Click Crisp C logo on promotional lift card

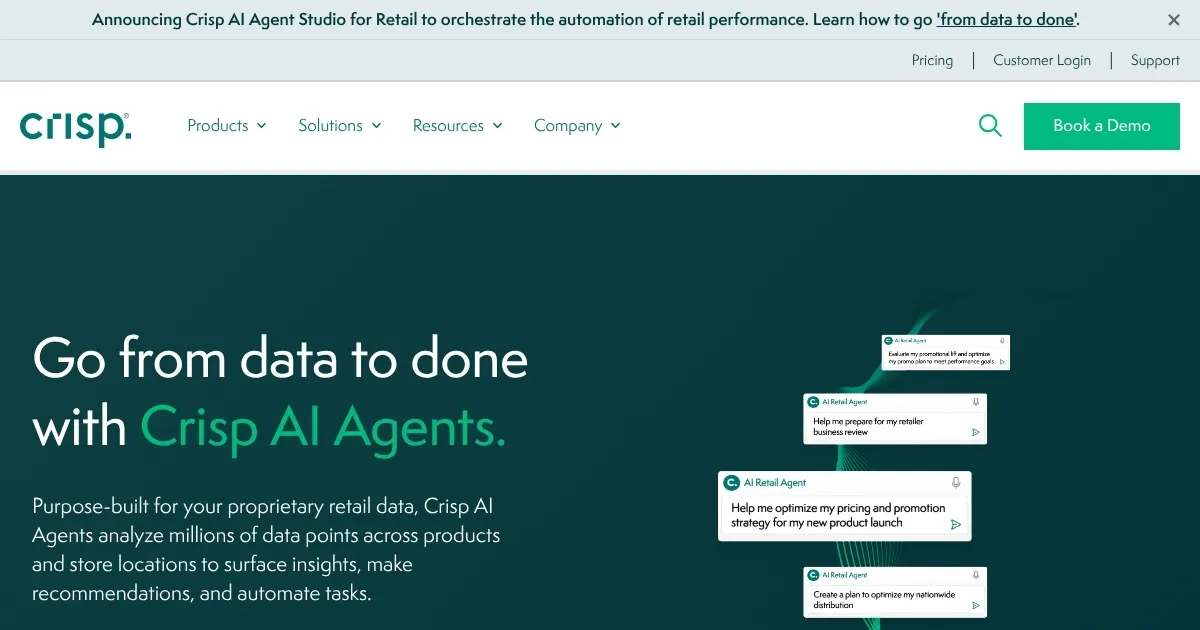(889, 341)
